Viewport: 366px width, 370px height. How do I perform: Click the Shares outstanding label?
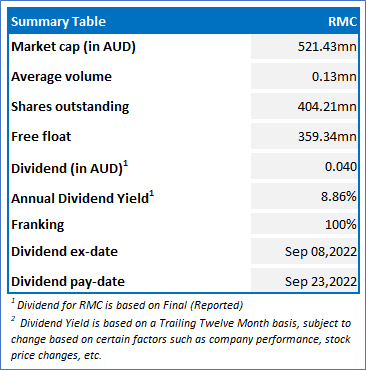click(70, 107)
